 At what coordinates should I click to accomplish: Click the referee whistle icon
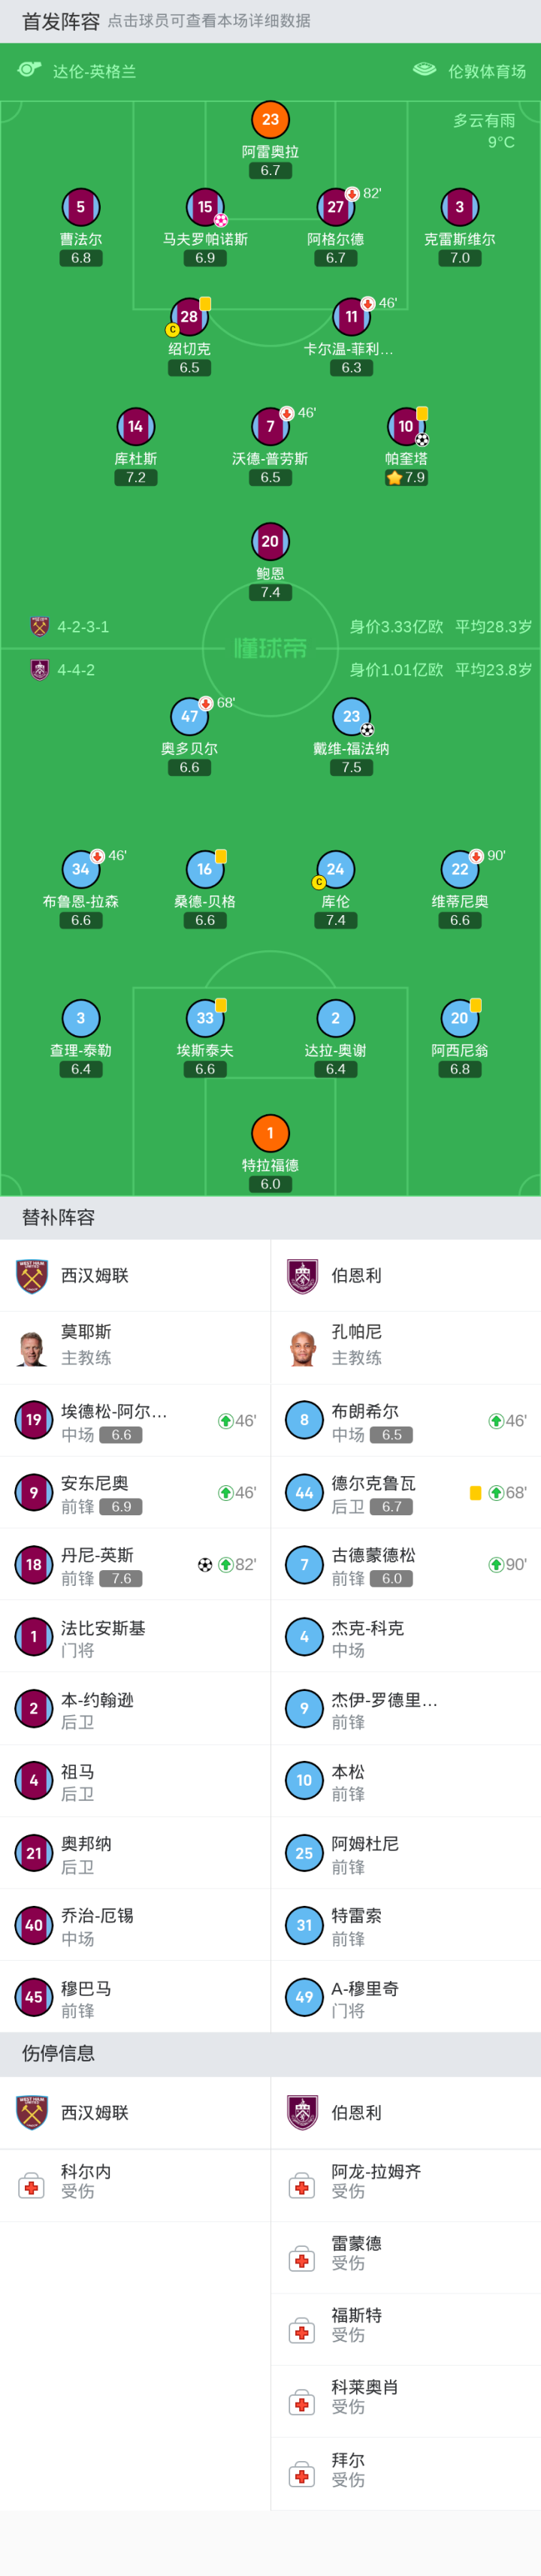(x=29, y=70)
